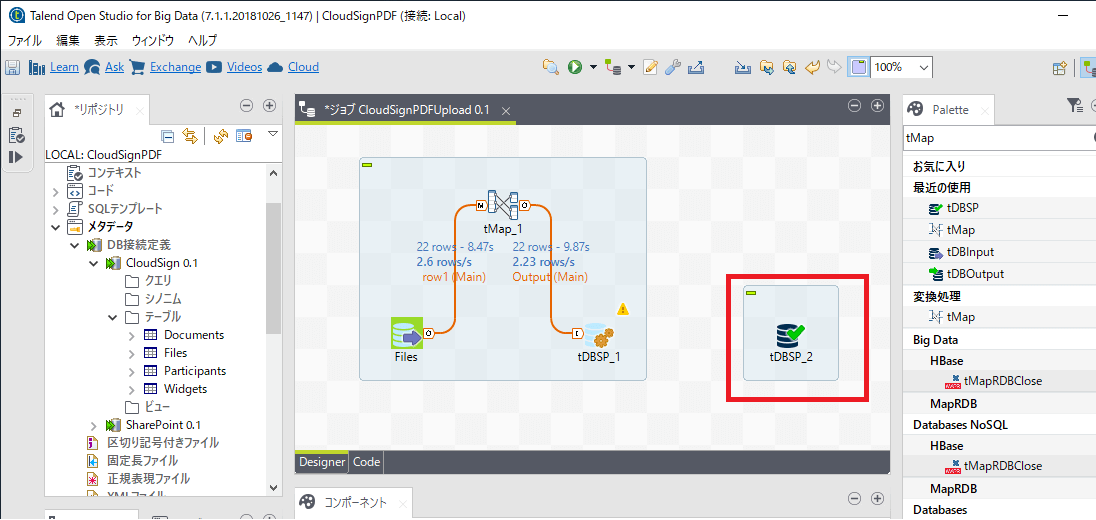This screenshot has height=520, width=1096.
Task: Click the import into tray toolbar icon
Action: pyautogui.click(x=742, y=67)
